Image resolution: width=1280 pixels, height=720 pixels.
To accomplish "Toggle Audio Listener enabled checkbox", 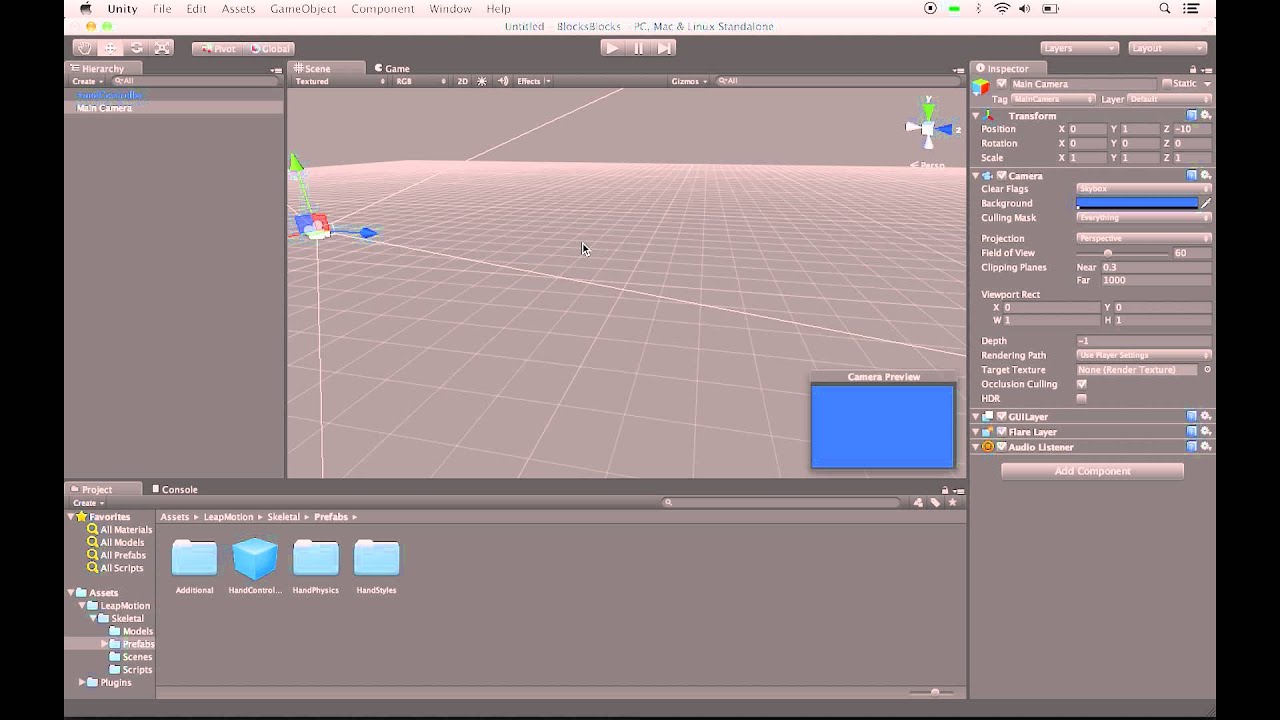I will coord(1001,447).
